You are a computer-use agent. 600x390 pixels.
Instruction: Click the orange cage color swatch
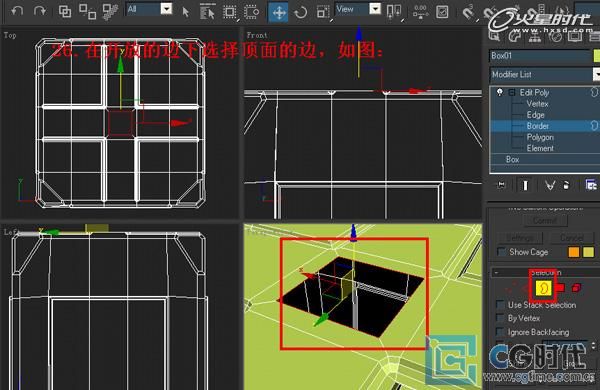click(574, 252)
